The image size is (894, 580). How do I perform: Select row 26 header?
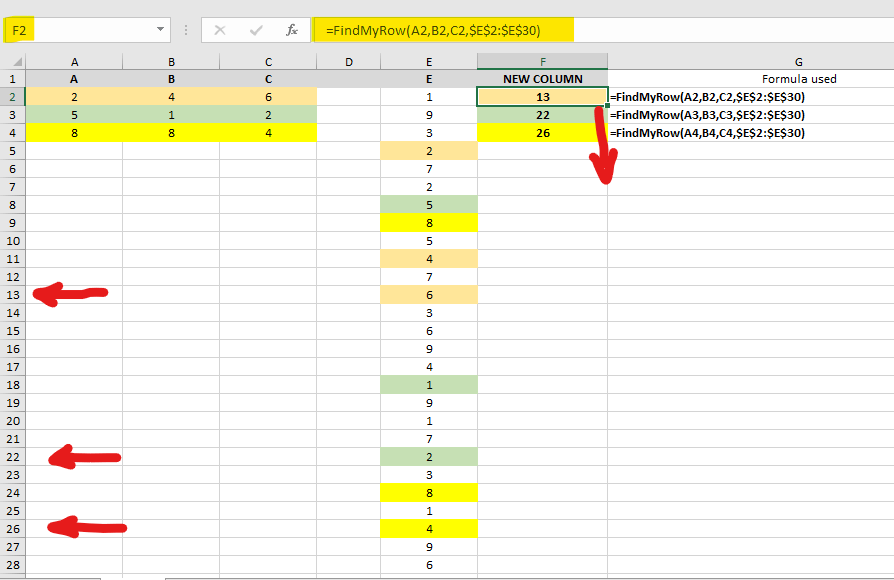coord(13,529)
